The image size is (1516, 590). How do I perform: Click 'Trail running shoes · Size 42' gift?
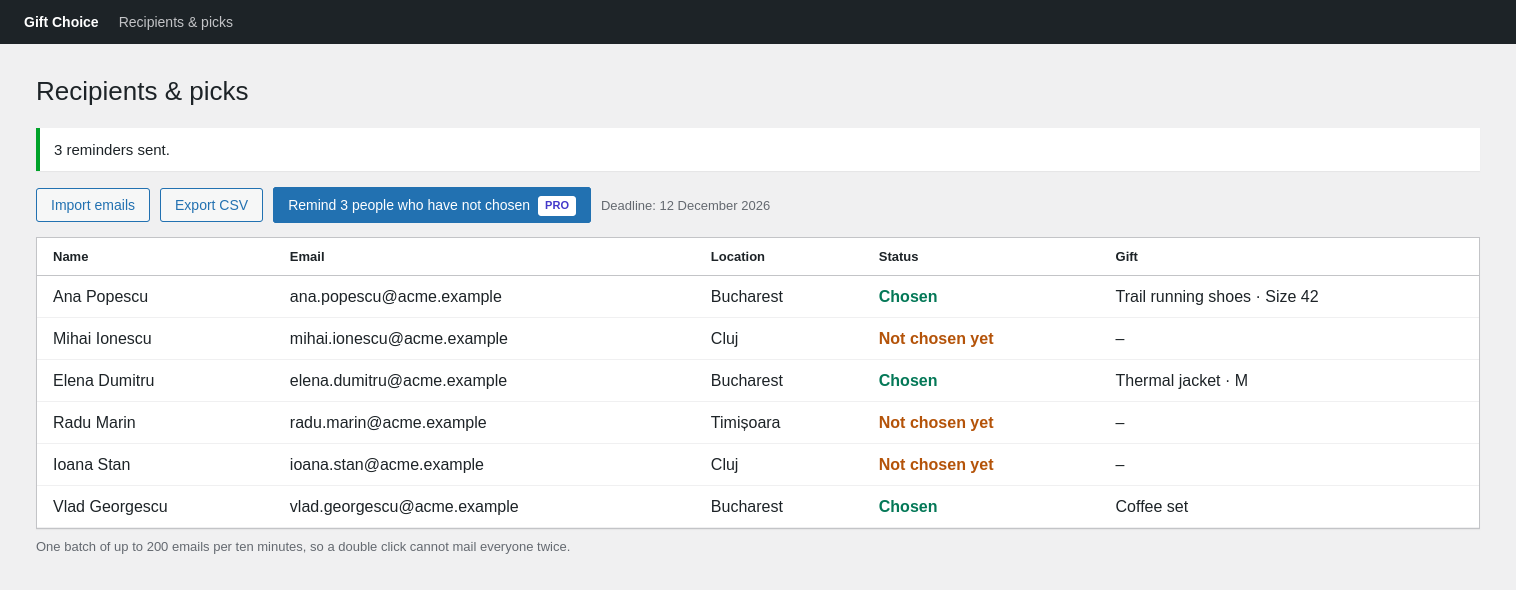pyautogui.click(x=1217, y=297)
